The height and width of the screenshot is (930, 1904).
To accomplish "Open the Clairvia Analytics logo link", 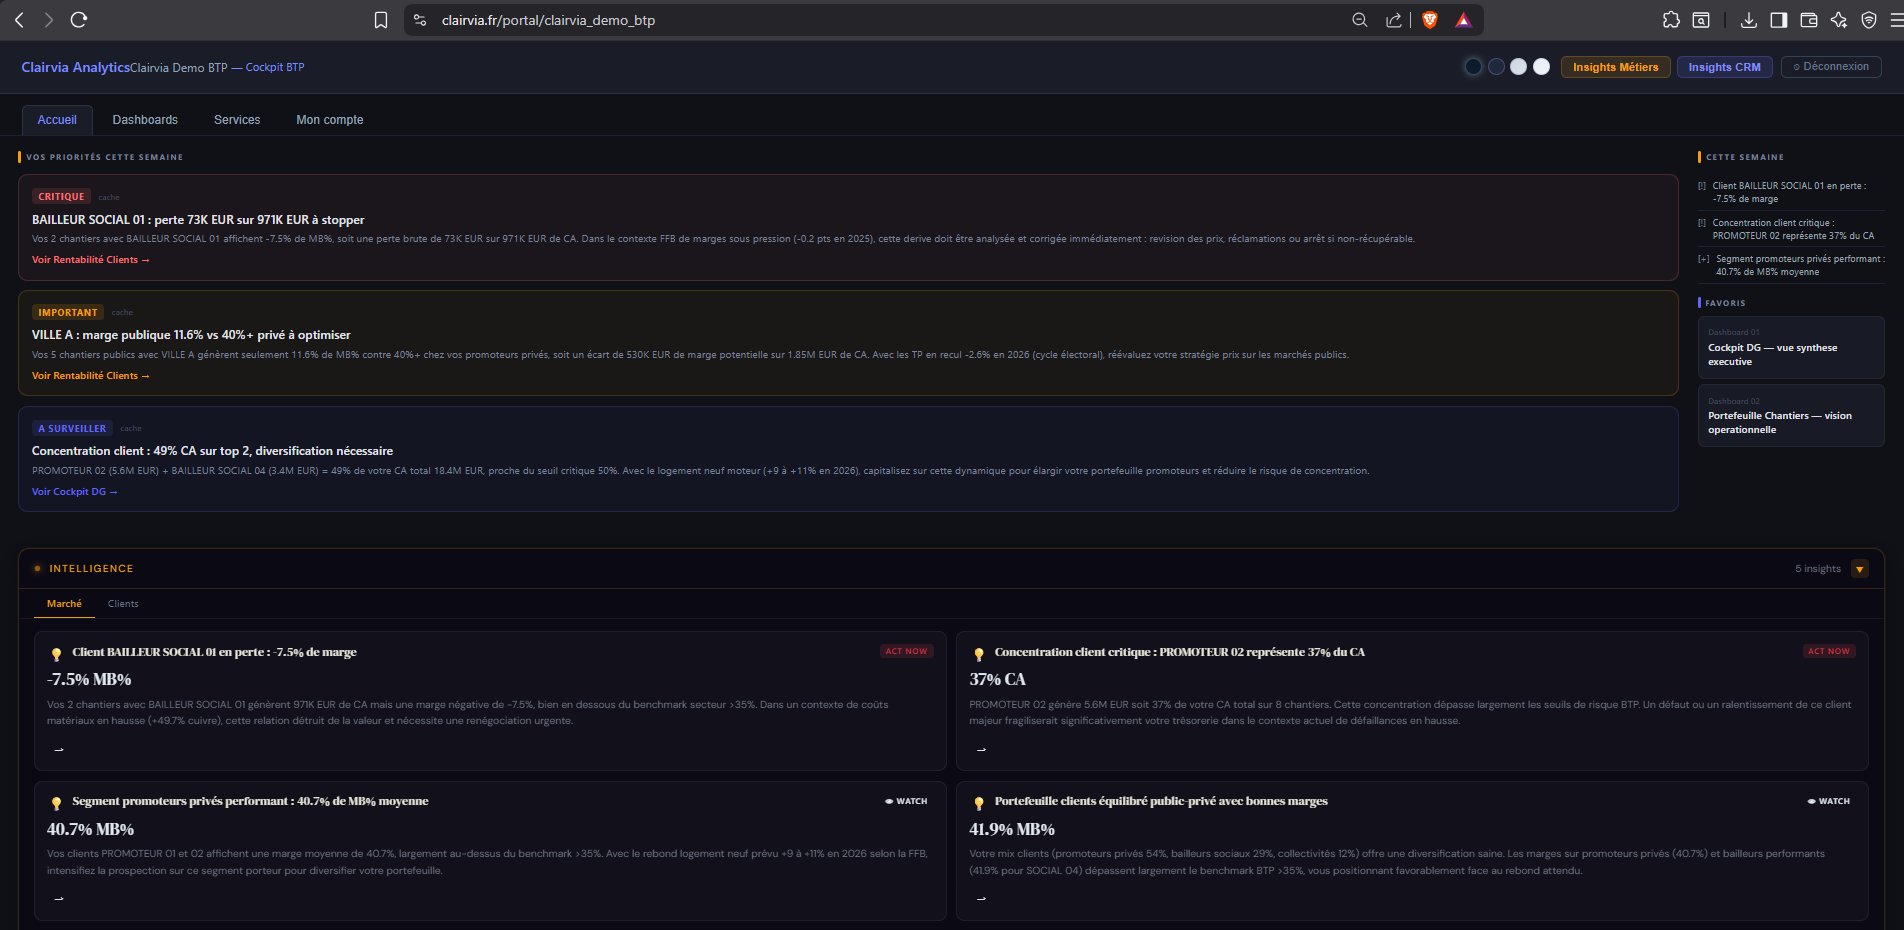I will [75, 67].
